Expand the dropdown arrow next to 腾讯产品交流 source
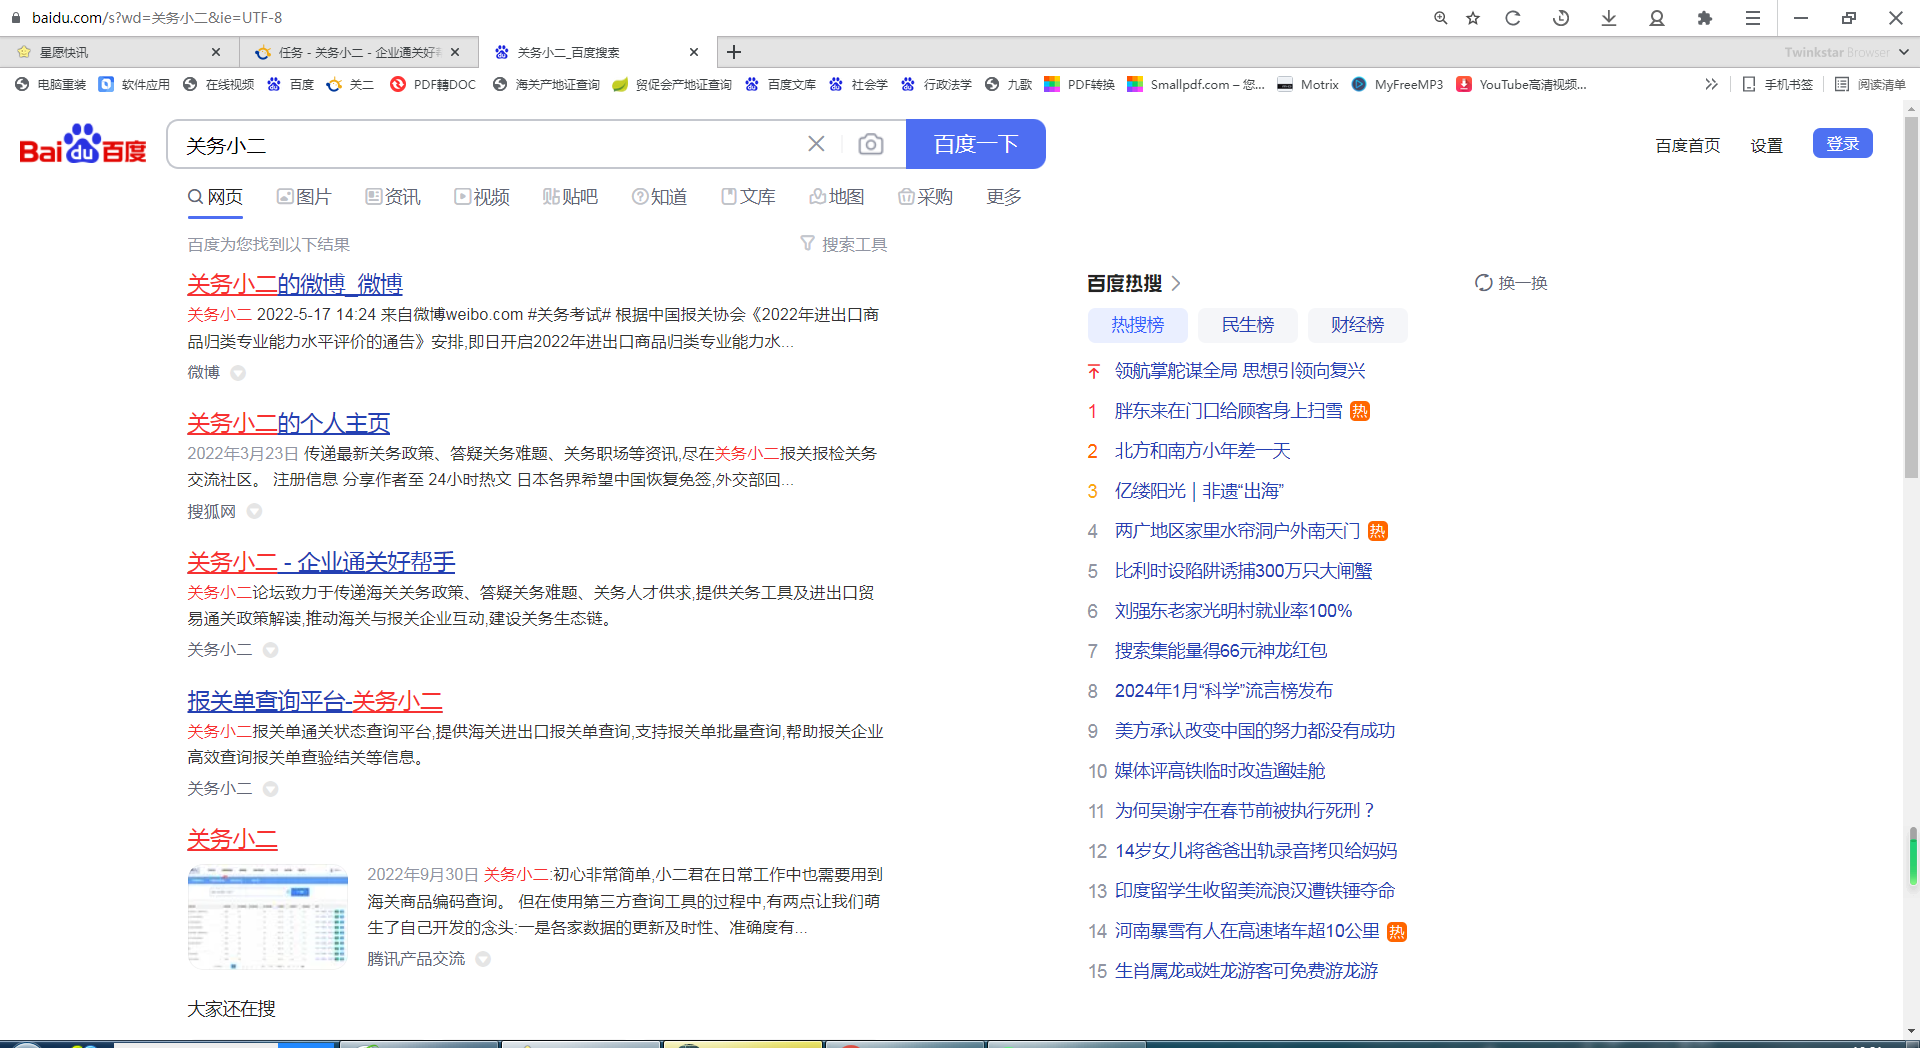The width and height of the screenshot is (1920, 1048). (x=483, y=959)
